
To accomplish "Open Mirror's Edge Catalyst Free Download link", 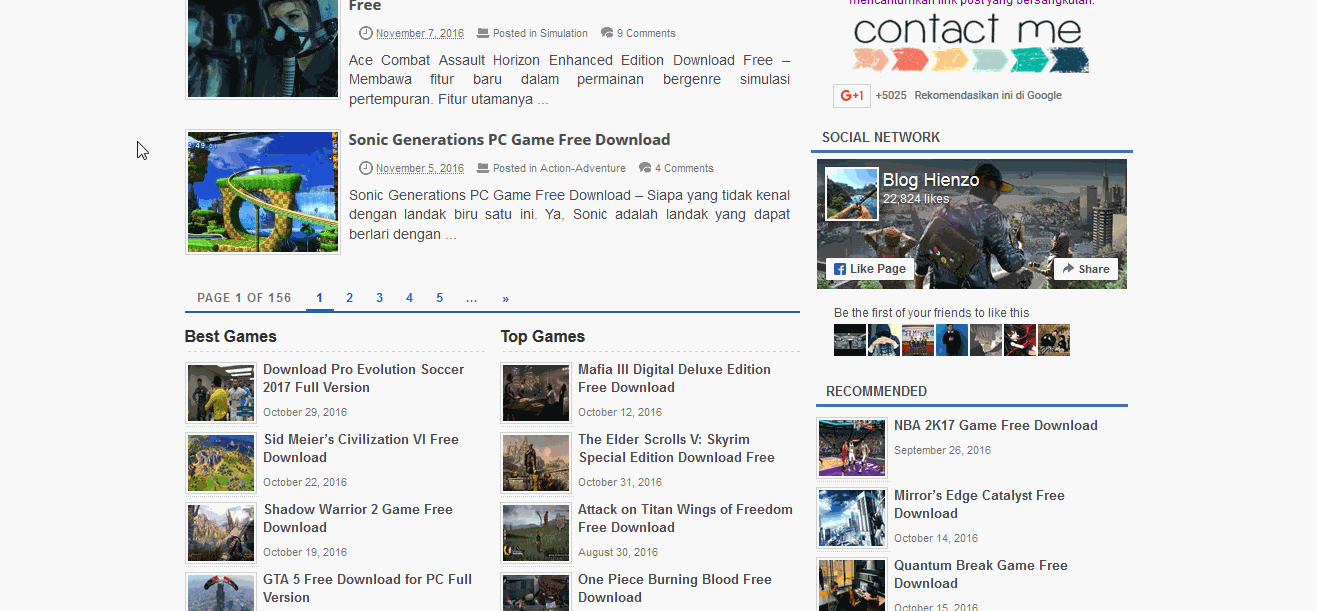I will 979,504.
